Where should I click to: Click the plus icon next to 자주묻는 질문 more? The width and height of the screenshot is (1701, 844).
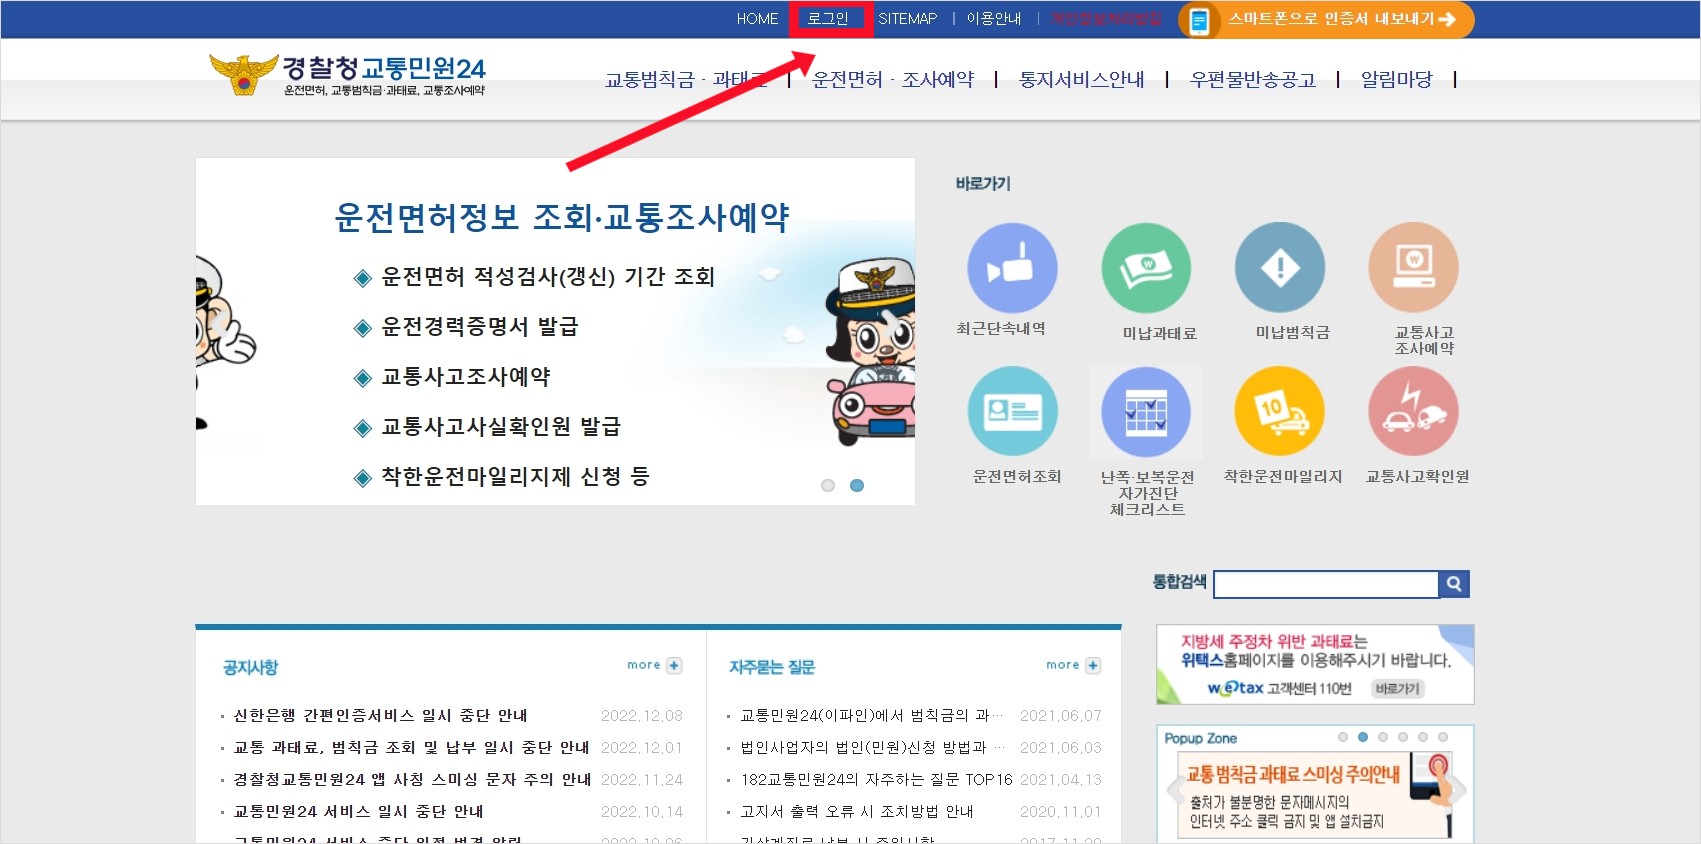(1093, 665)
